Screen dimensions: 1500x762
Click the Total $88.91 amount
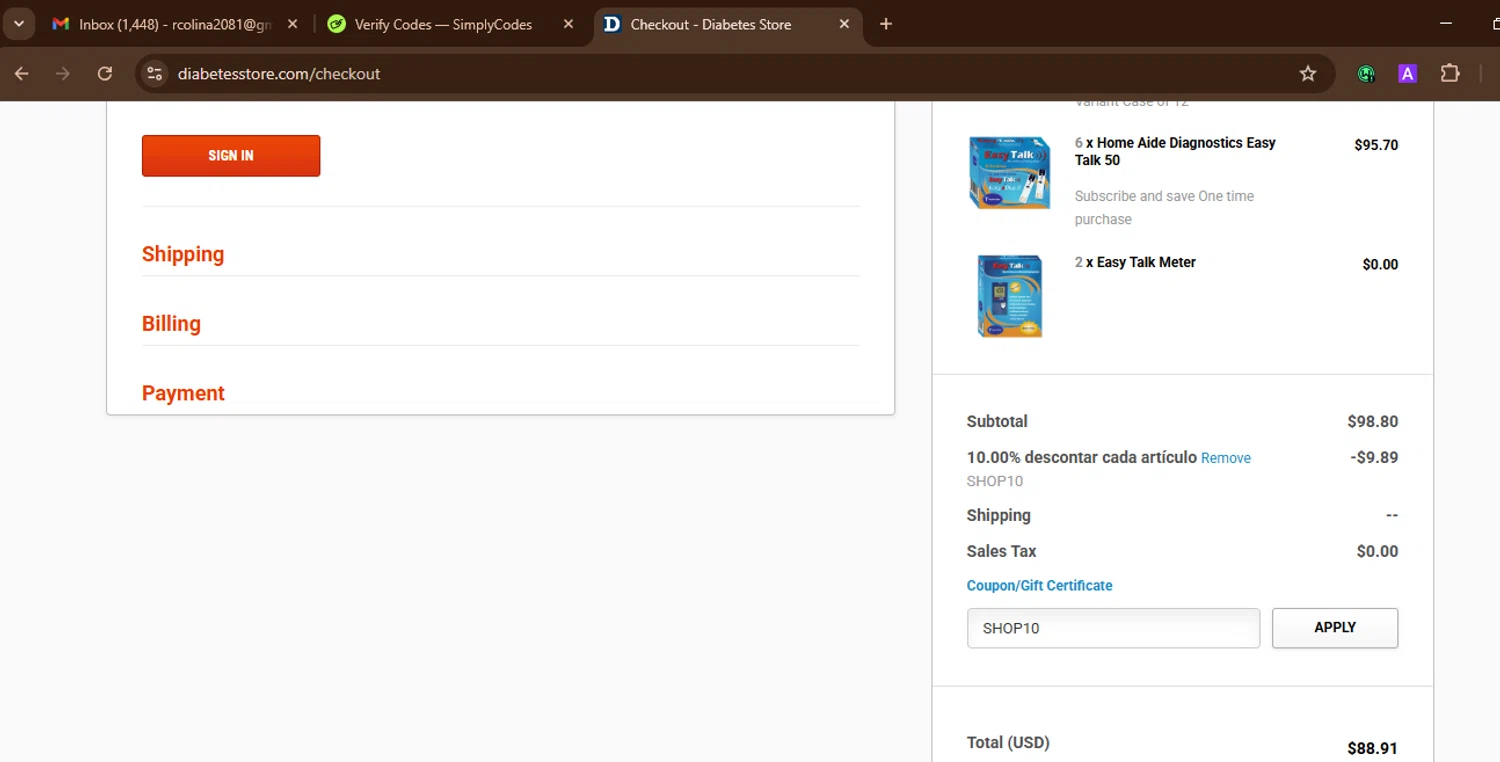pyautogui.click(x=1372, y=748)
